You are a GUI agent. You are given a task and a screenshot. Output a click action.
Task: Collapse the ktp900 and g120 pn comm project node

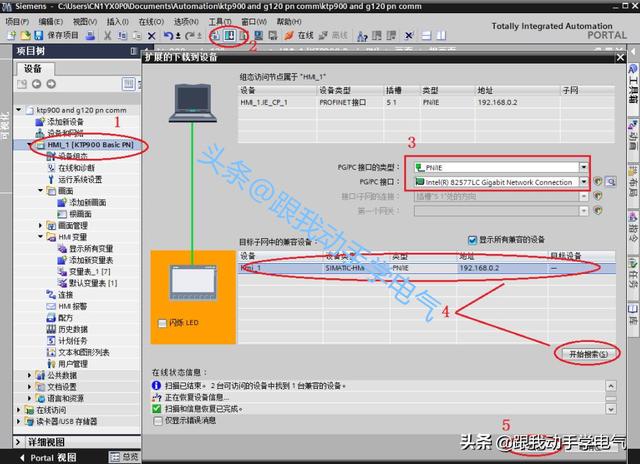pos(19,110)
